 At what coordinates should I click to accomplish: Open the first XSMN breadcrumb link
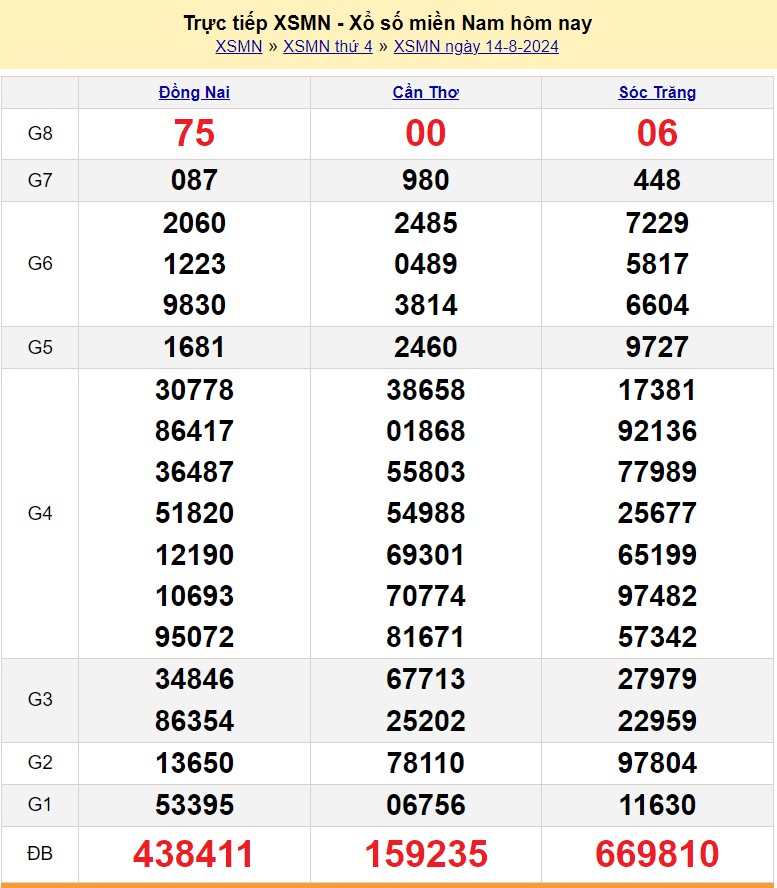[x=238, y=46]
